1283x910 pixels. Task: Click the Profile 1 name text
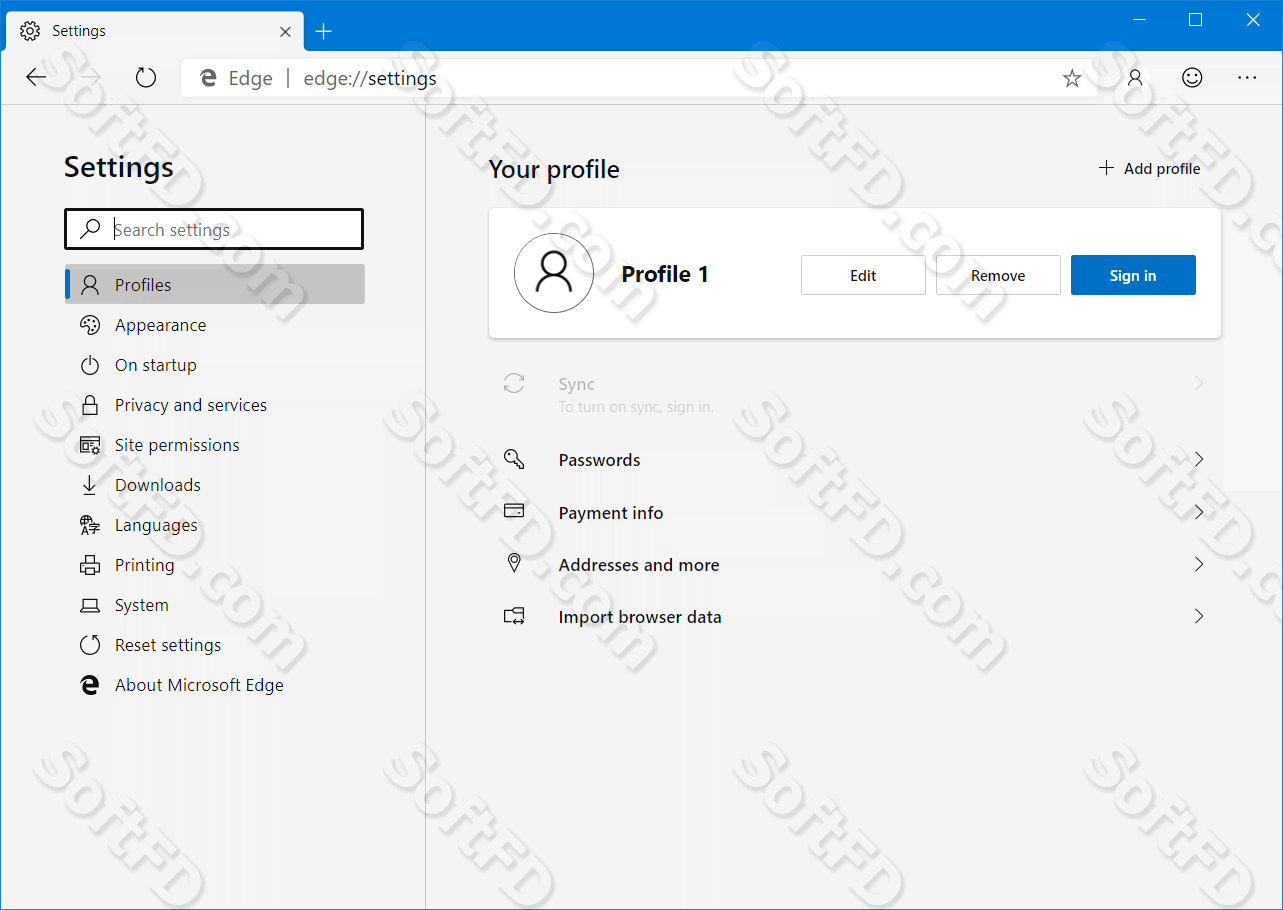point(665,274)
